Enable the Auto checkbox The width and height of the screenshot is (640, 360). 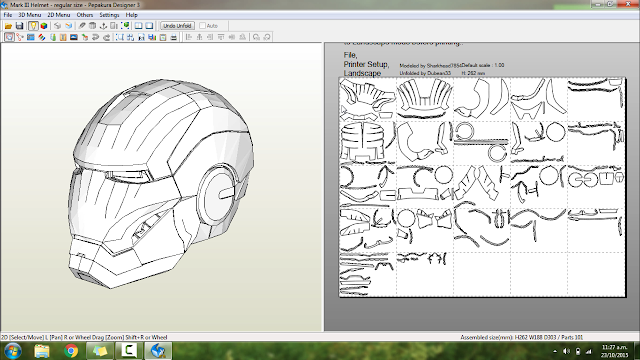[202, 26]
